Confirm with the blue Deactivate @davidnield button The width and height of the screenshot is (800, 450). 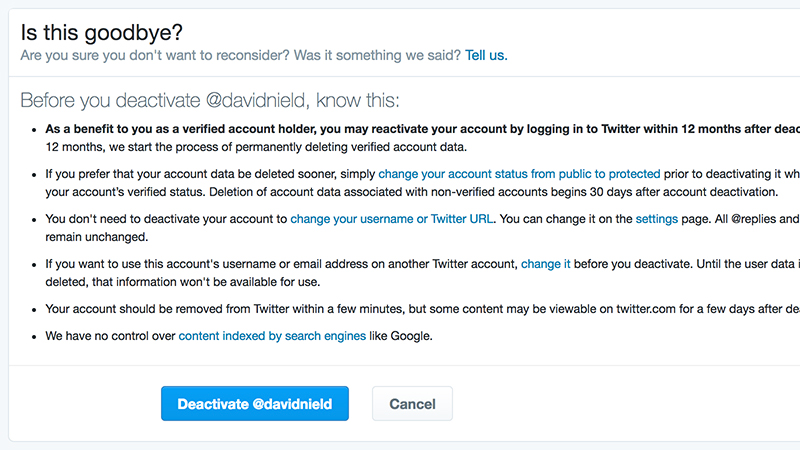click(255, 404)
